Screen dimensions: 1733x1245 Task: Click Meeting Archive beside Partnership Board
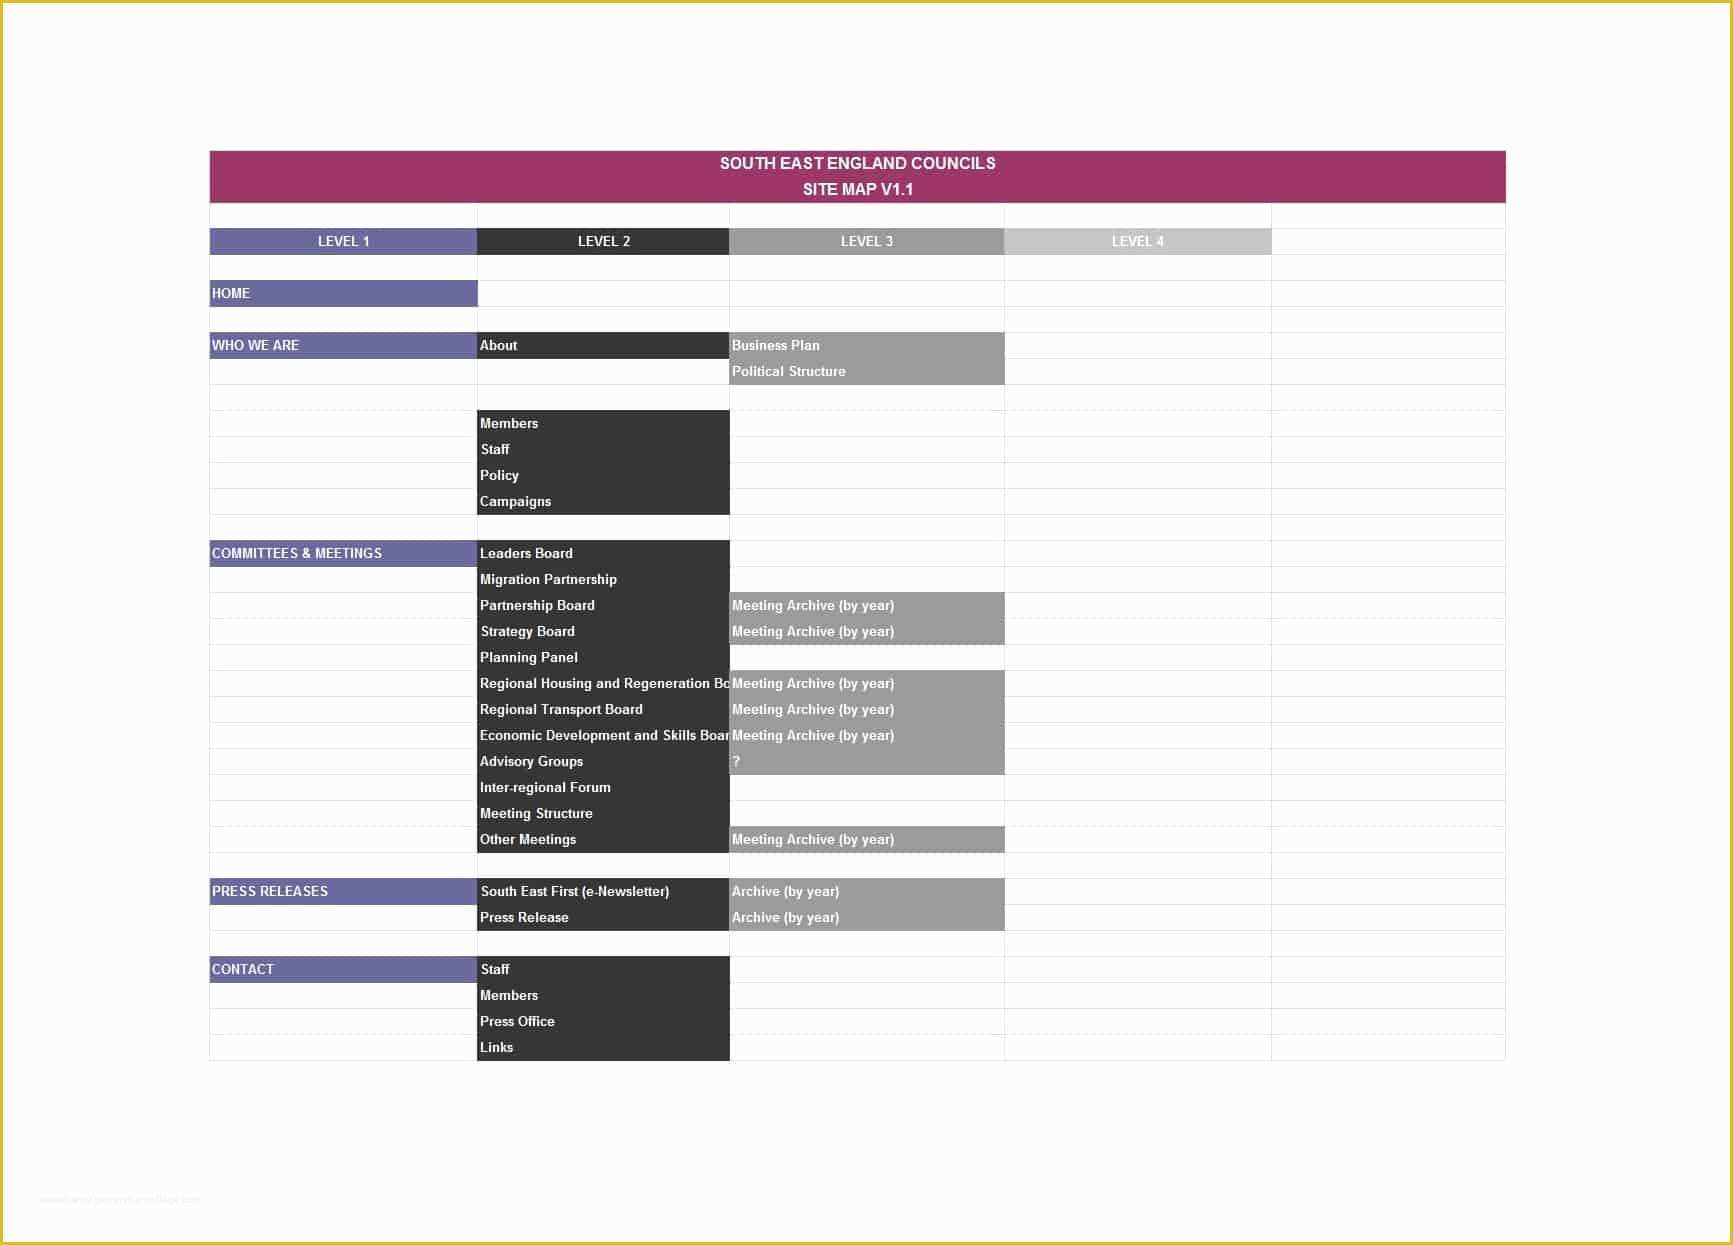click(x=866, y=605)
